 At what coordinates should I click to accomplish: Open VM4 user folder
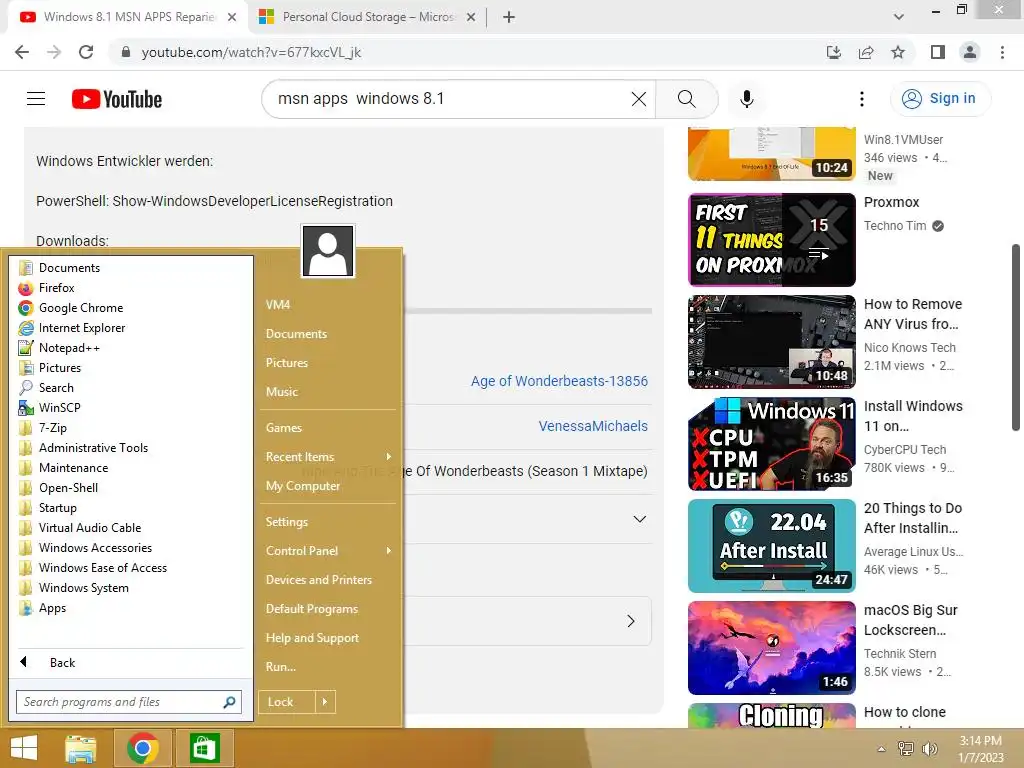(x=278, y=304)
